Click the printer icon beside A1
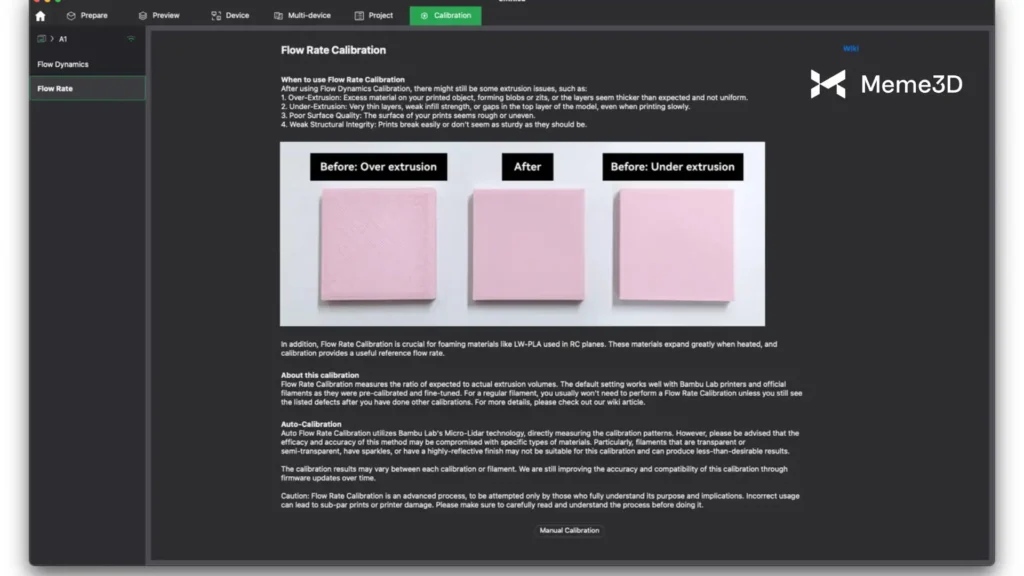The height and width of the screenshot is (576, 1024). 41,39
